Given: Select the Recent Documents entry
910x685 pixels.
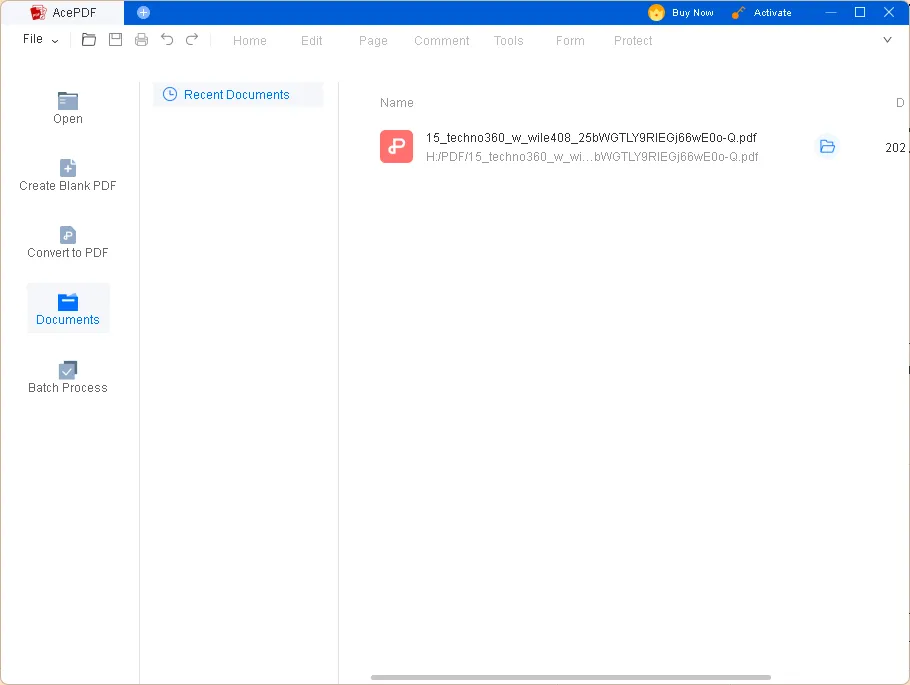Looking at the screenshot, I should click(x=237, y=94).
